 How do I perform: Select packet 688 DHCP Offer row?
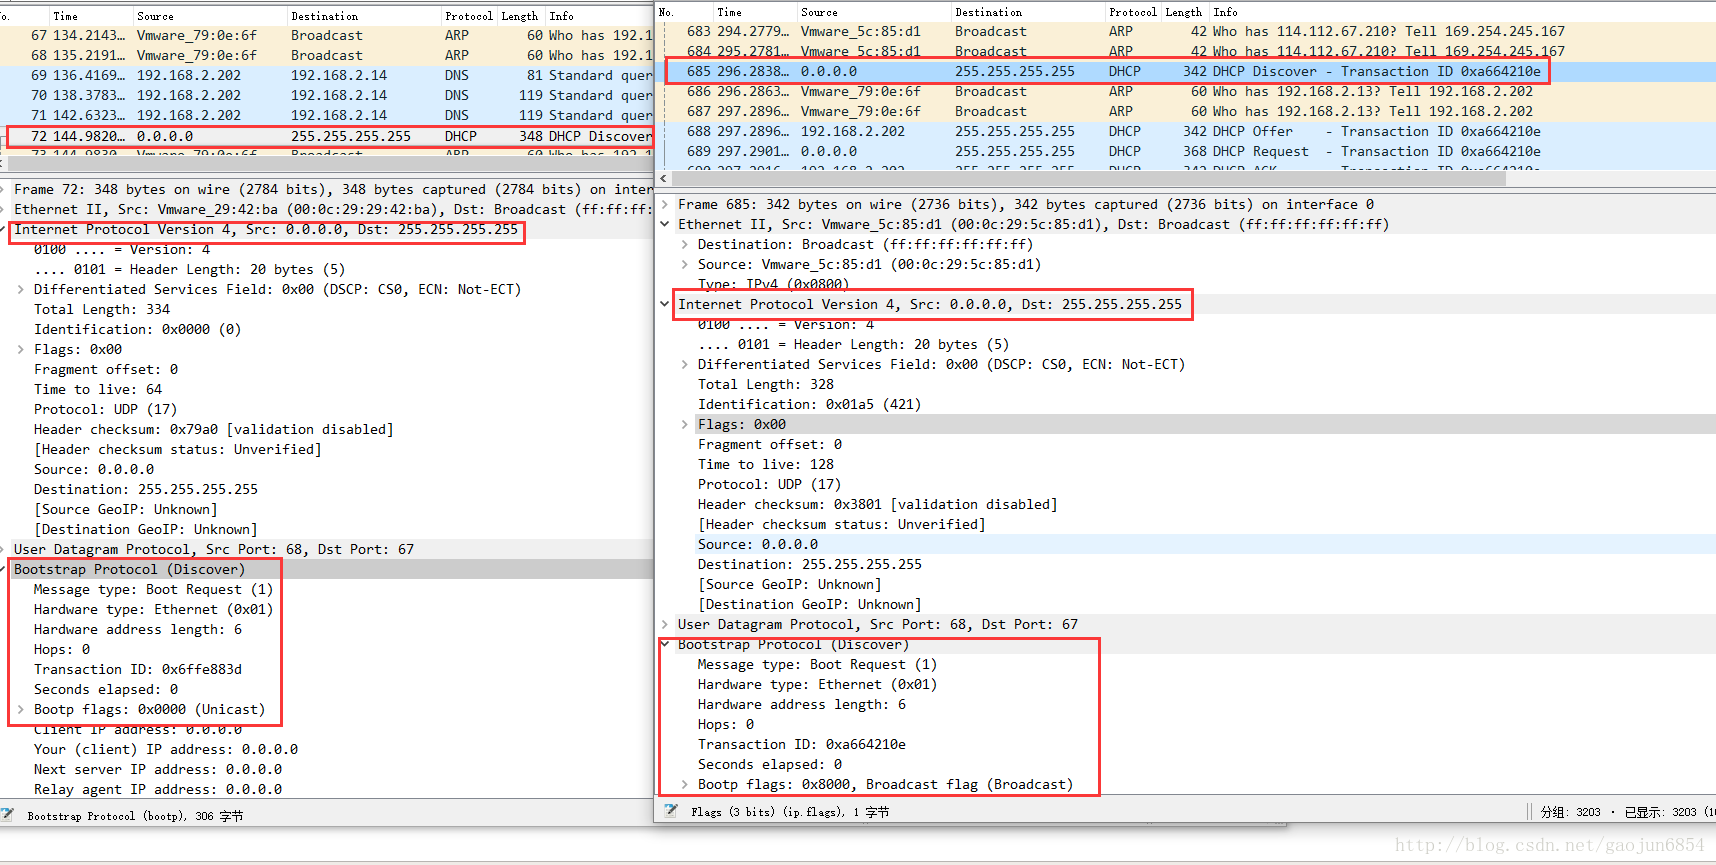point(1185,131)
